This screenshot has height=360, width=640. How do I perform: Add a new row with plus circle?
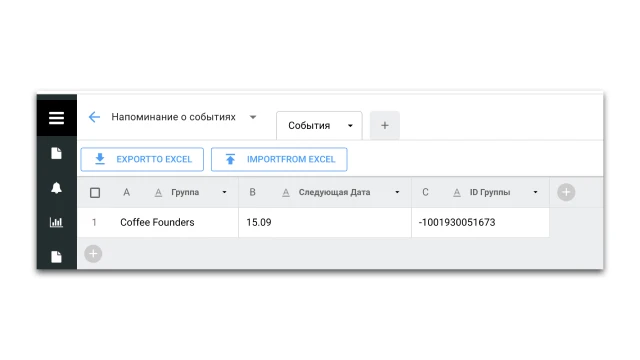tap(93, 254)
